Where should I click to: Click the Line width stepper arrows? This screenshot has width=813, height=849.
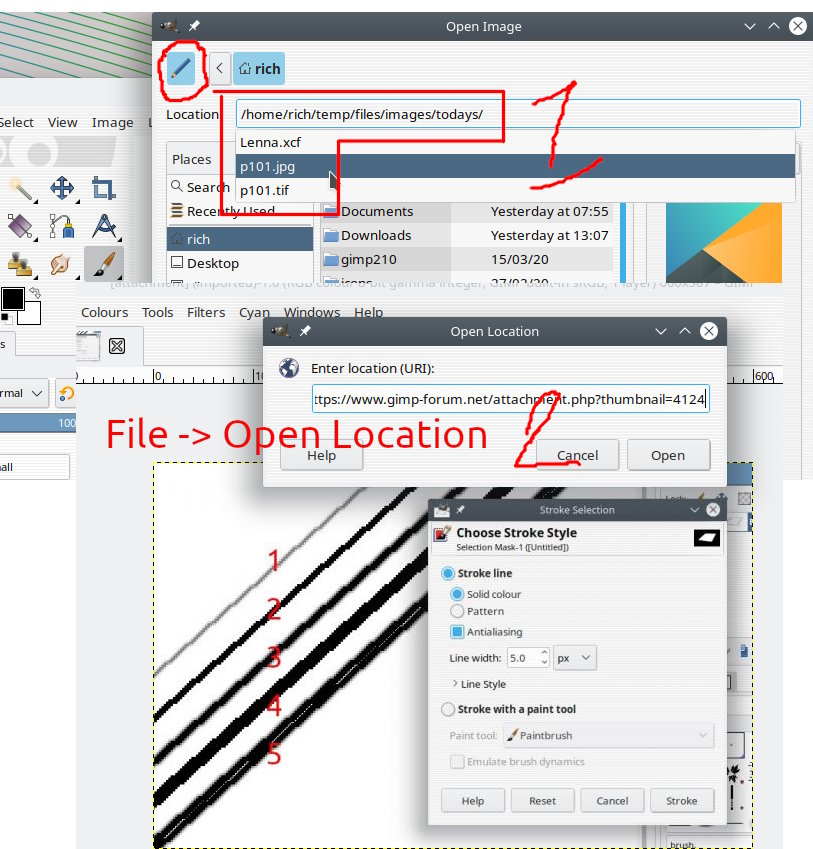coord(545,658)
